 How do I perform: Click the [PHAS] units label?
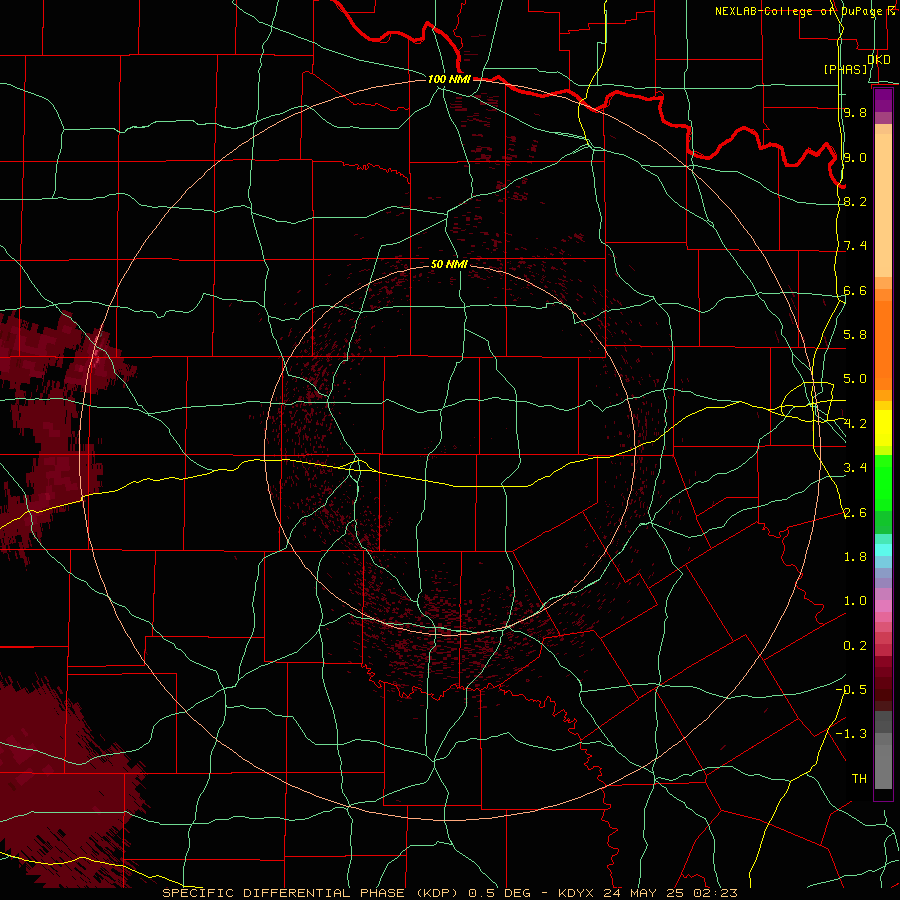(x=846, y=70)
